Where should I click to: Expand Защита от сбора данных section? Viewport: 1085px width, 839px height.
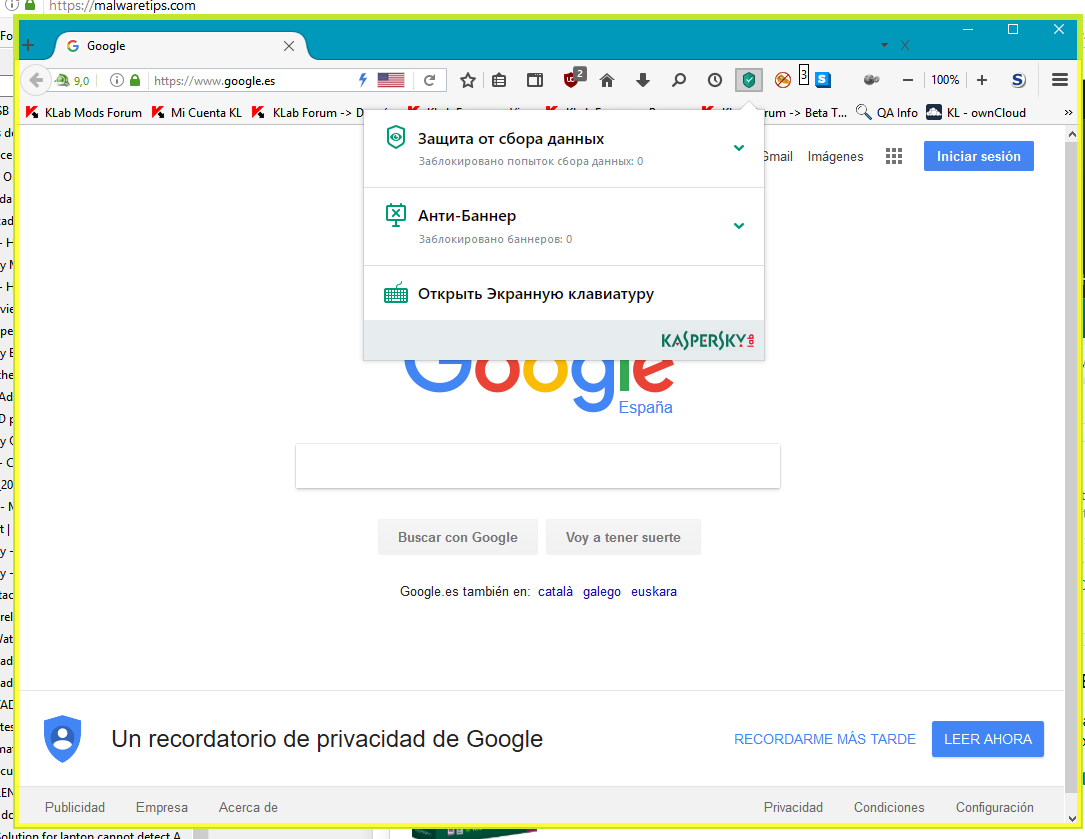pos(739,147)
